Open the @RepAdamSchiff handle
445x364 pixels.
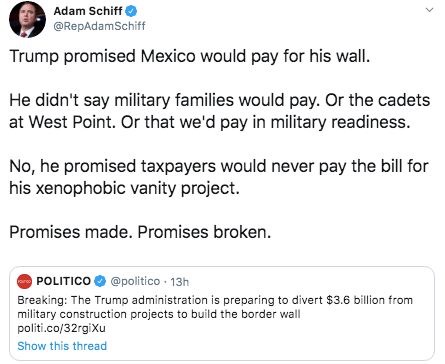tap(99, 26)
